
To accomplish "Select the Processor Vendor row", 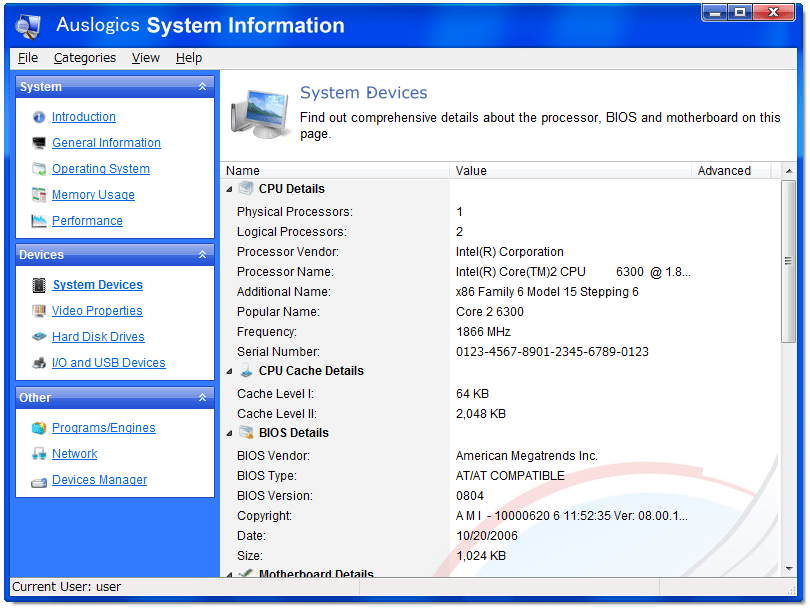I will (x=500, y=252).
